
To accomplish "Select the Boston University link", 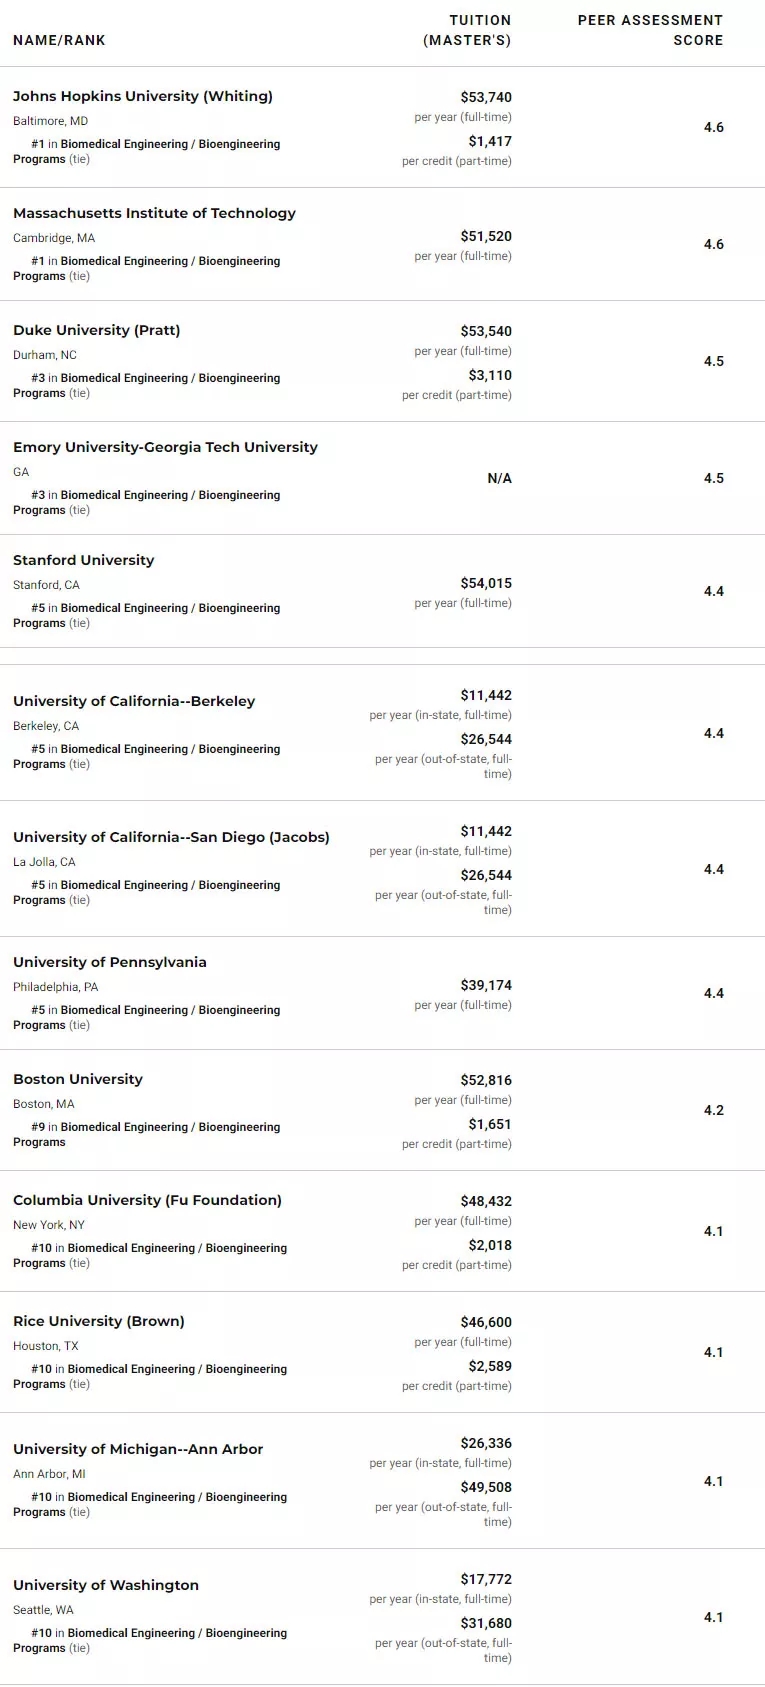I will click(x=78, y=1079).
